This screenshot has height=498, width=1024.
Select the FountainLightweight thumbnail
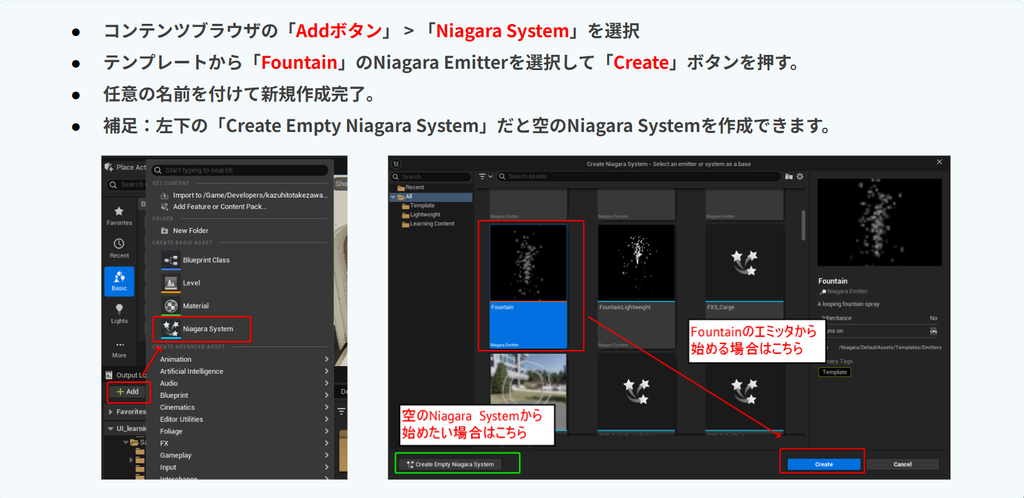[x=636, y=286]
